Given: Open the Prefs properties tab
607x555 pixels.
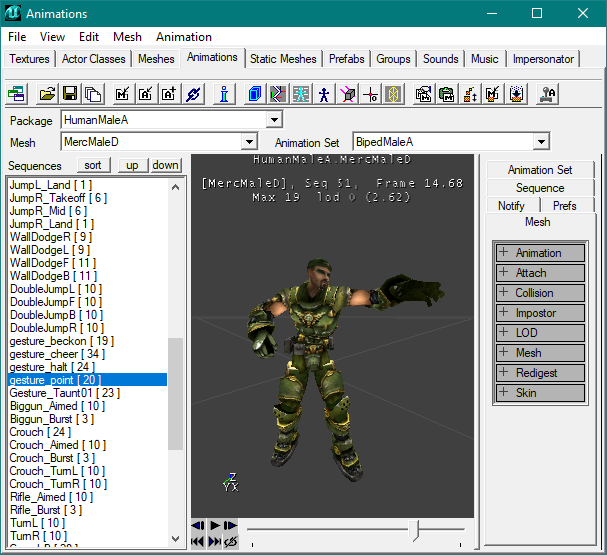Looking at the screenshot, I should pyautogui.click(x=564, y=206).
